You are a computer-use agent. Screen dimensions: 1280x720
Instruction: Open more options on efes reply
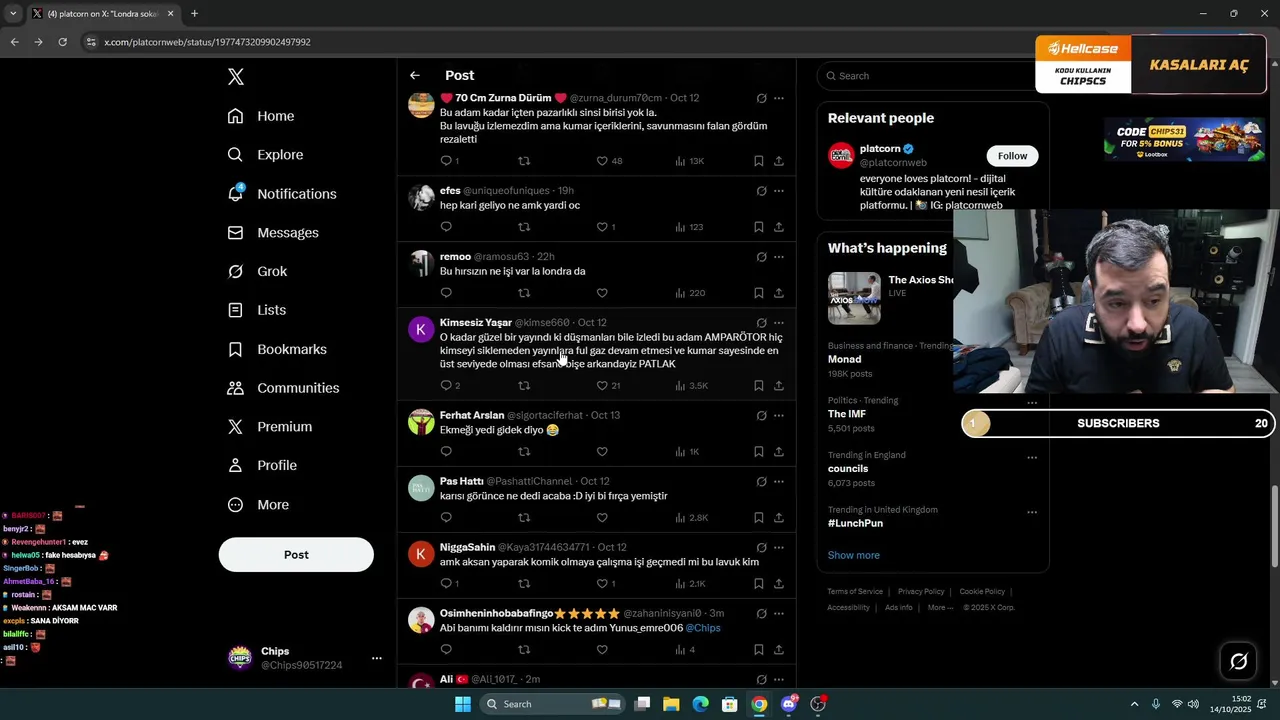click(779, 191)
